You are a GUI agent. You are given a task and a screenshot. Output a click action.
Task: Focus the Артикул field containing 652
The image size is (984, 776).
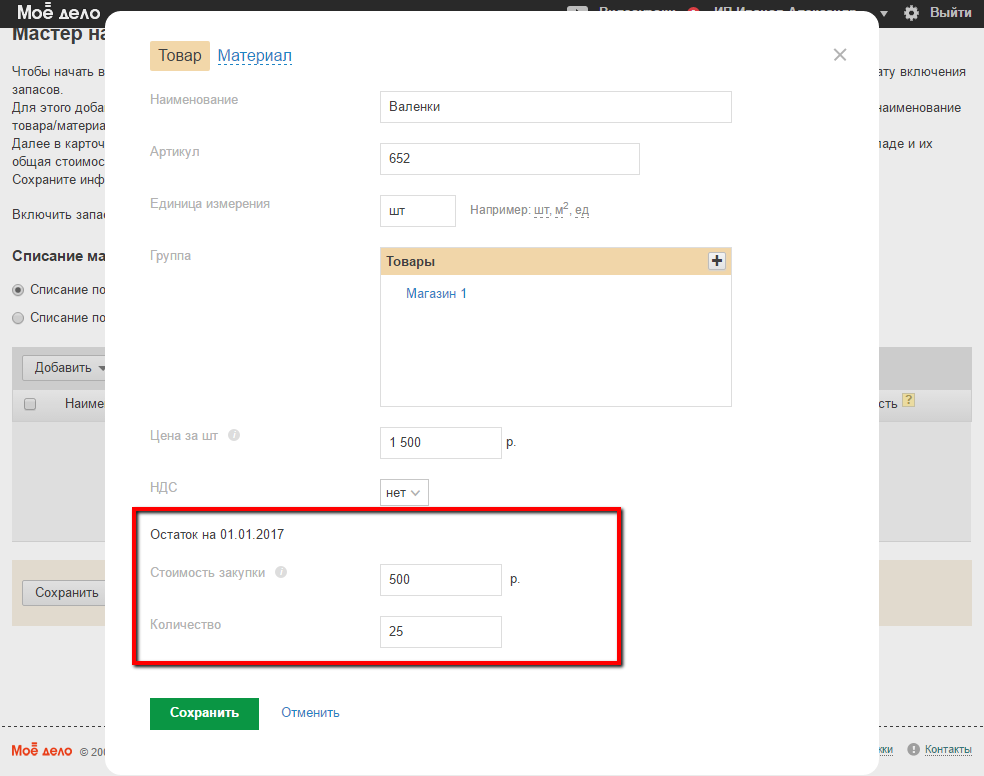(510, 159)
